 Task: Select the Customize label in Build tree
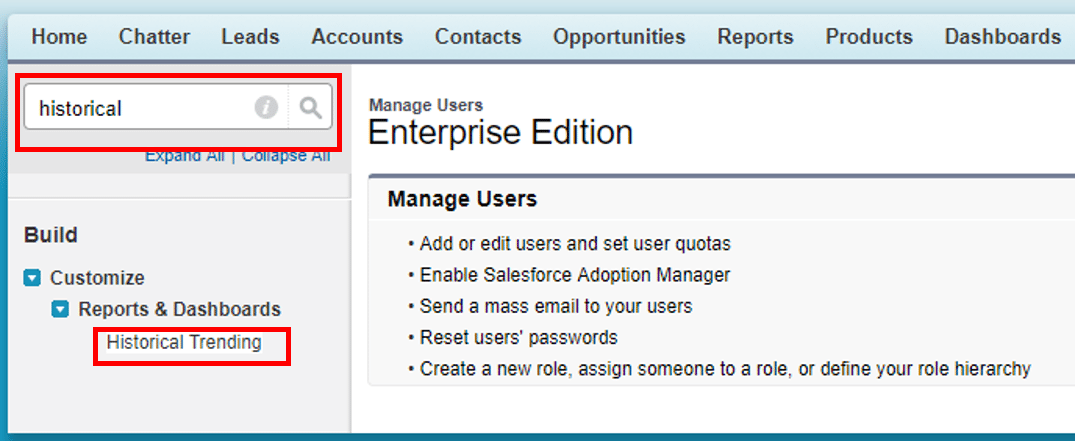[97, 278]
